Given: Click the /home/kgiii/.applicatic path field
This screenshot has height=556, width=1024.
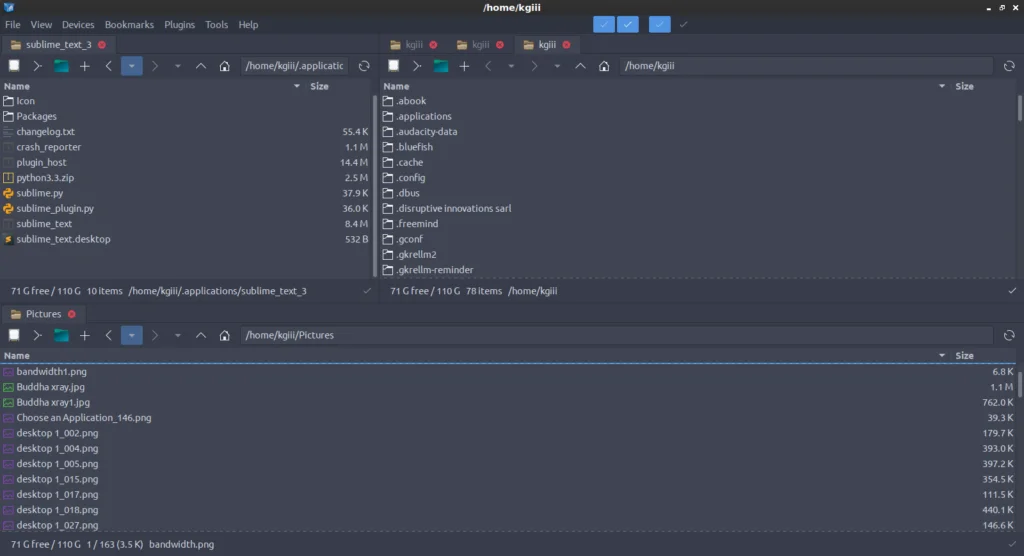Looking at the screenshot, I should (x=296, y=65).
